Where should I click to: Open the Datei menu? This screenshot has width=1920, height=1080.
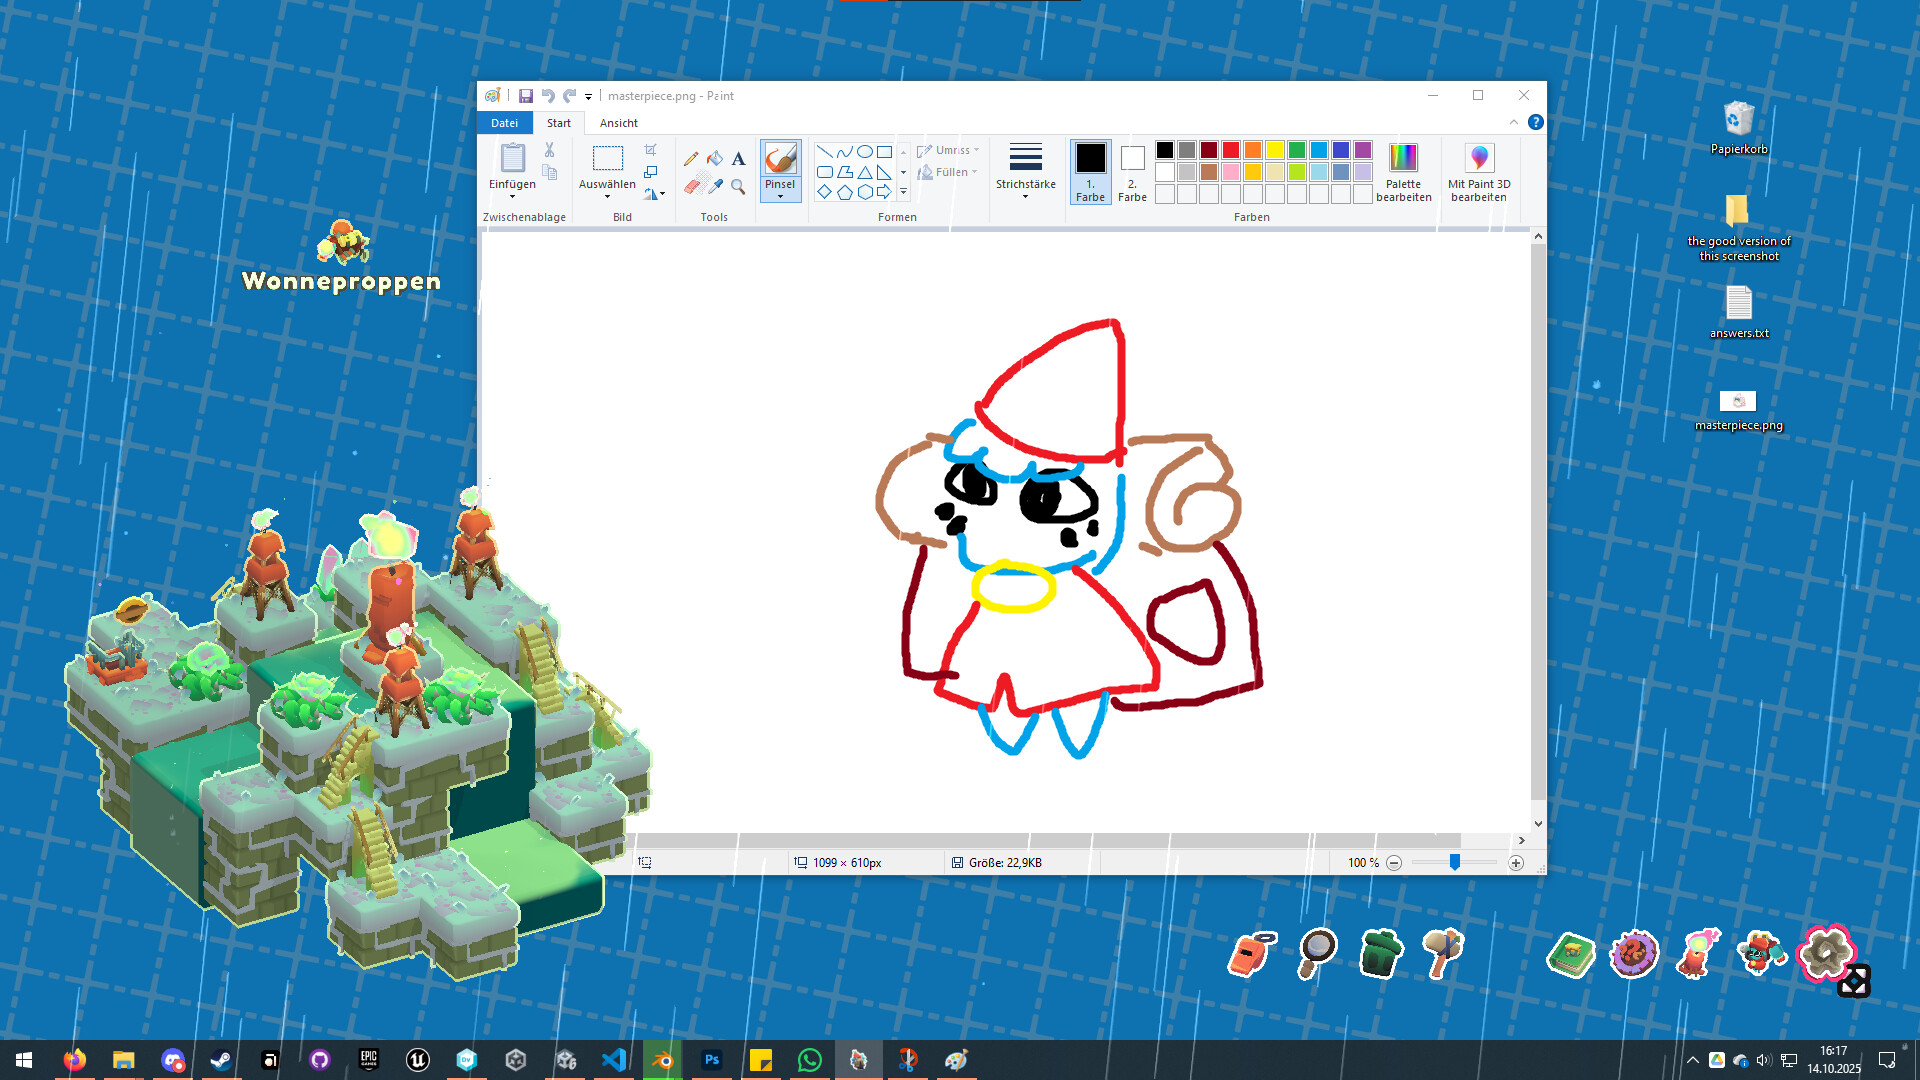(x=504, y=122)
